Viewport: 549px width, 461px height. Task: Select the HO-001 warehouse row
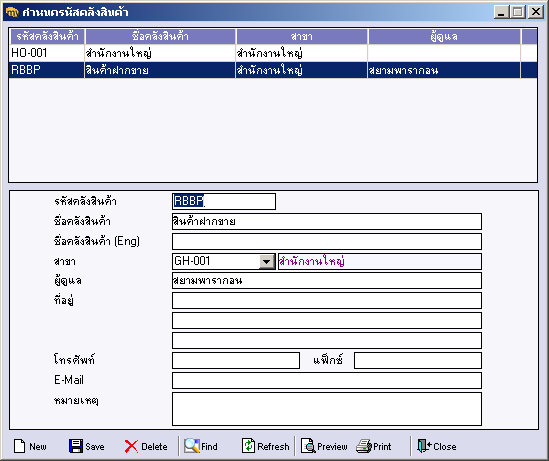(273, 53)
